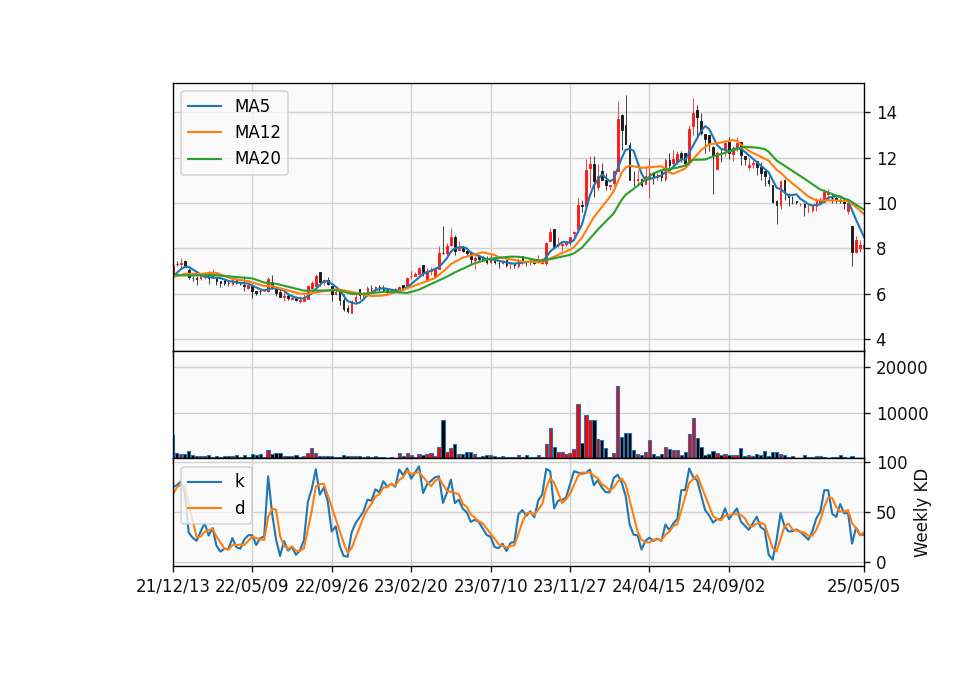Viewport: 960px width, 690px height.
Task: Click the 23/11/27 date tick label
Action: tap(570, 586)
